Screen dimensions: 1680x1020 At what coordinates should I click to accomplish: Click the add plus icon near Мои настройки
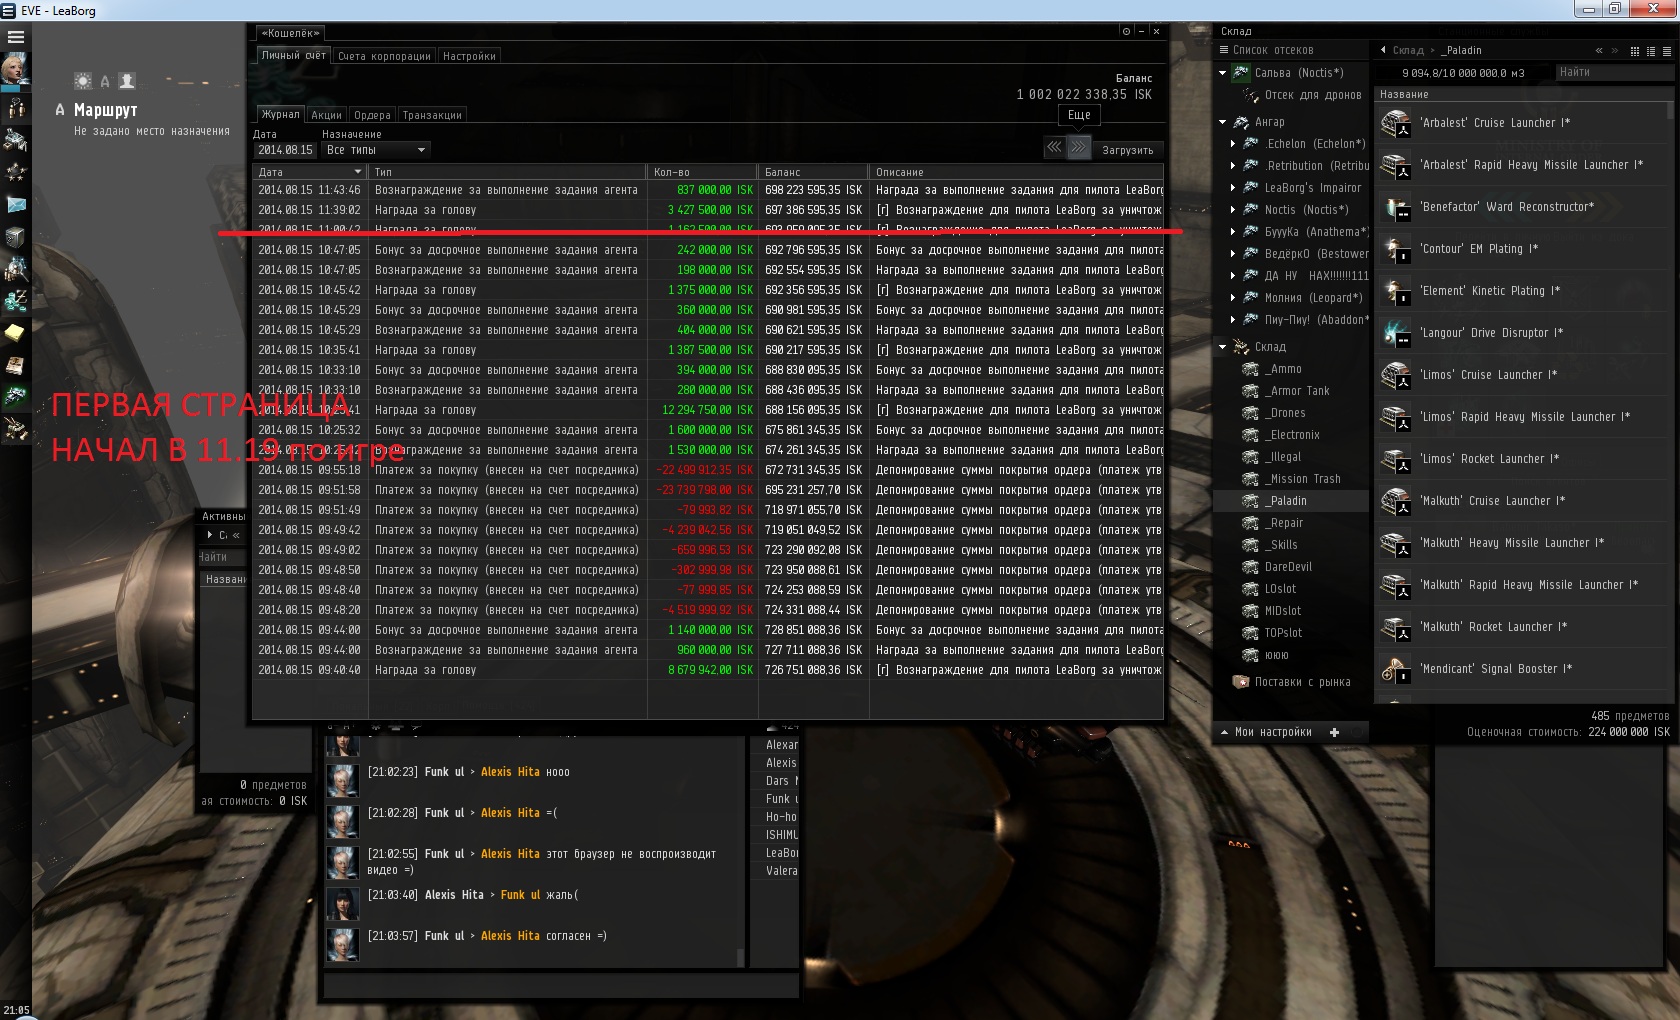click(1334, 732)
